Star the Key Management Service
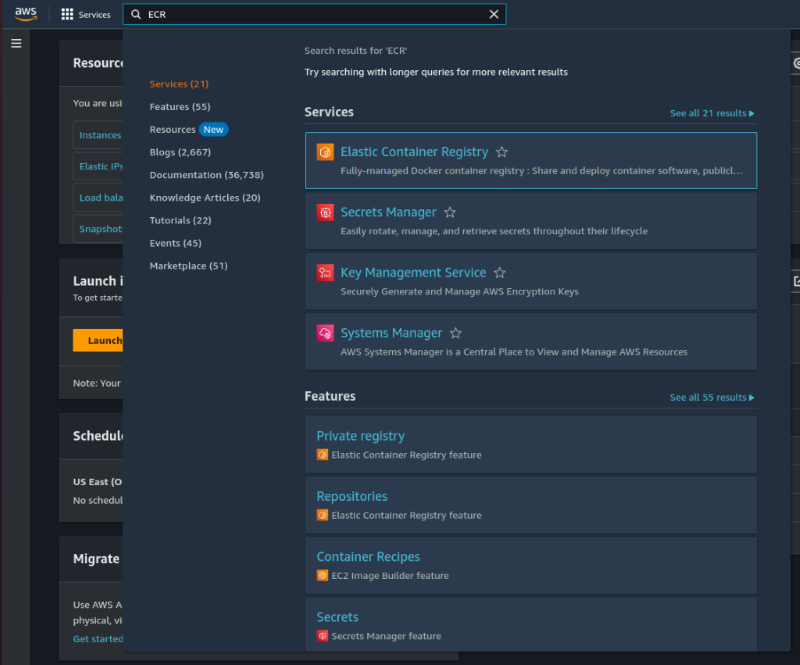800x665 pixels. point(500,272)
